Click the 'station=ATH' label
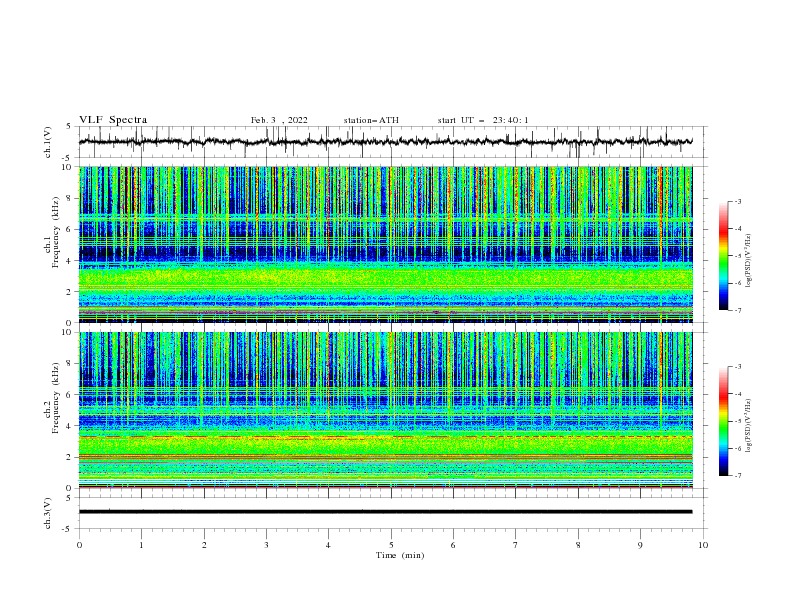 click(x=371, y=120)
